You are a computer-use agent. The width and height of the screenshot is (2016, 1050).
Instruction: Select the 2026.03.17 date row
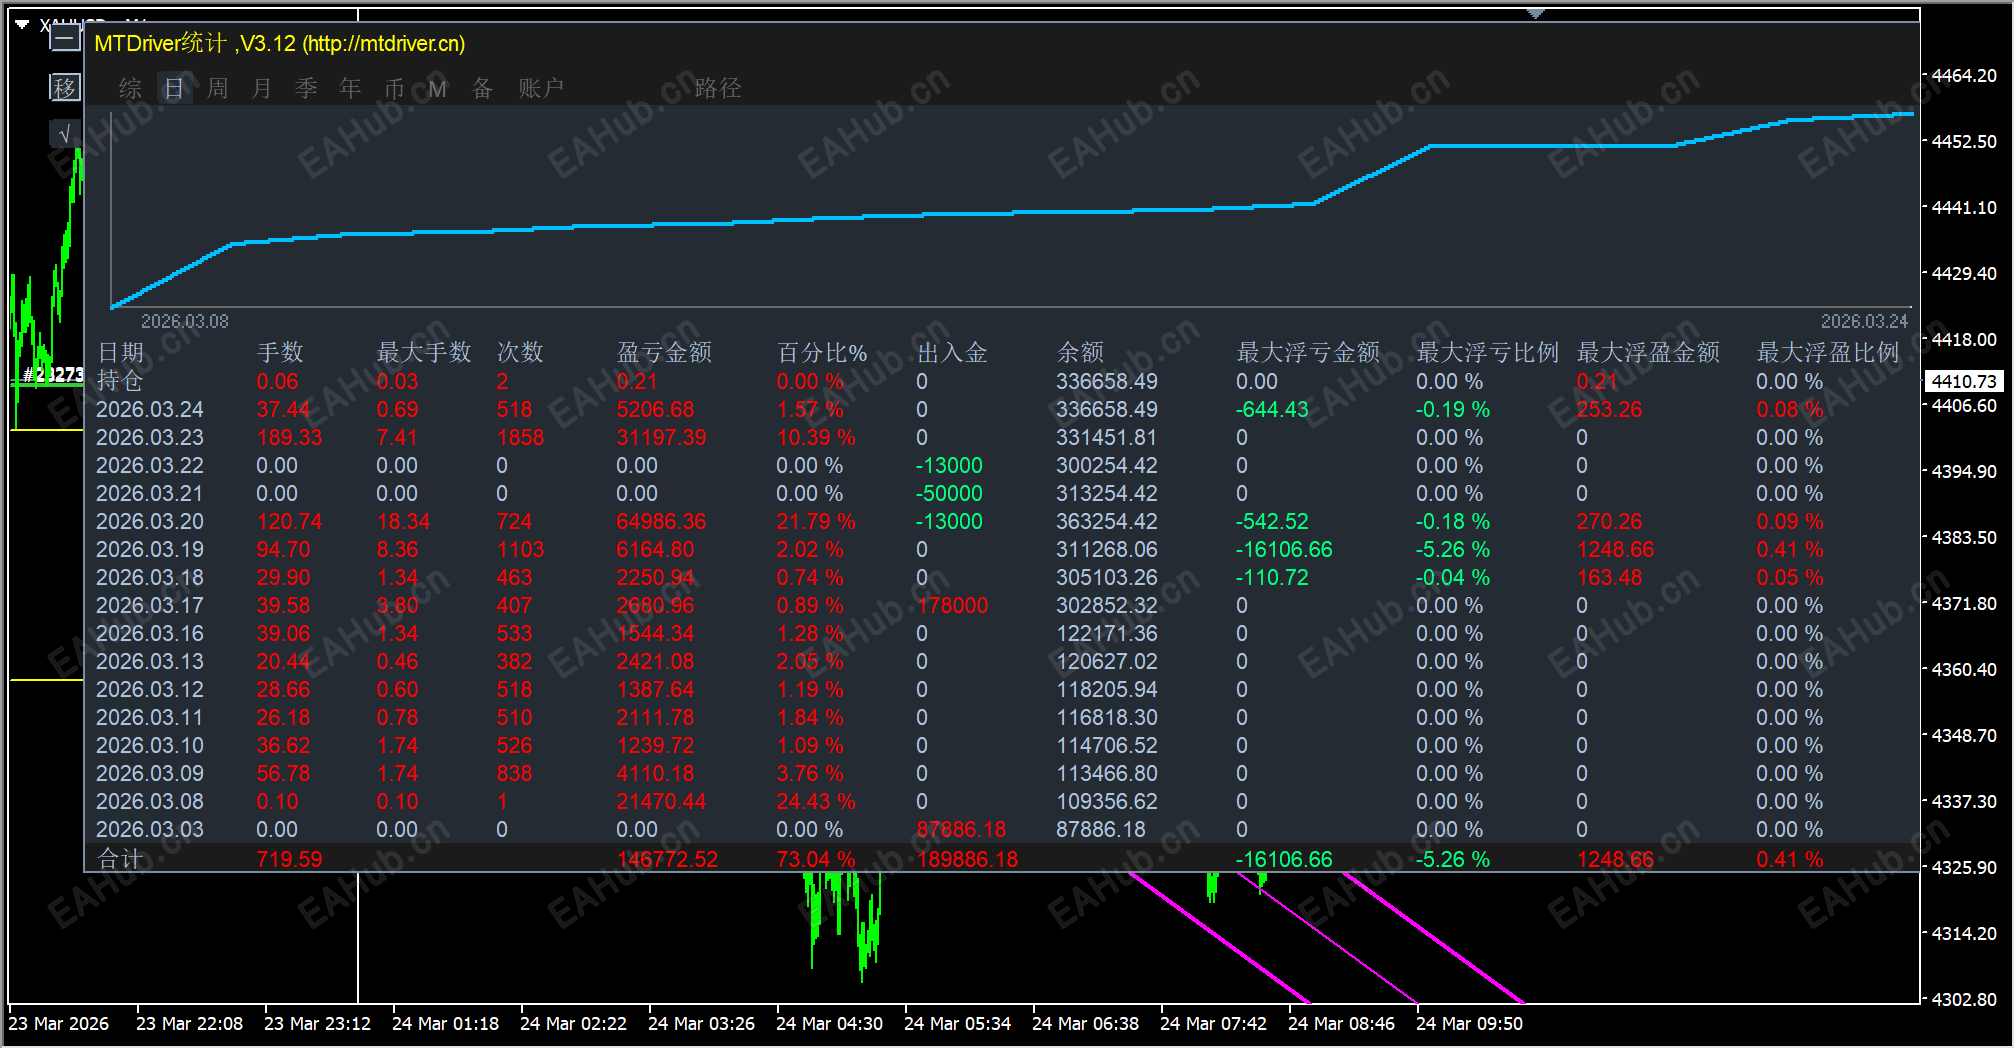coord(150,606)
